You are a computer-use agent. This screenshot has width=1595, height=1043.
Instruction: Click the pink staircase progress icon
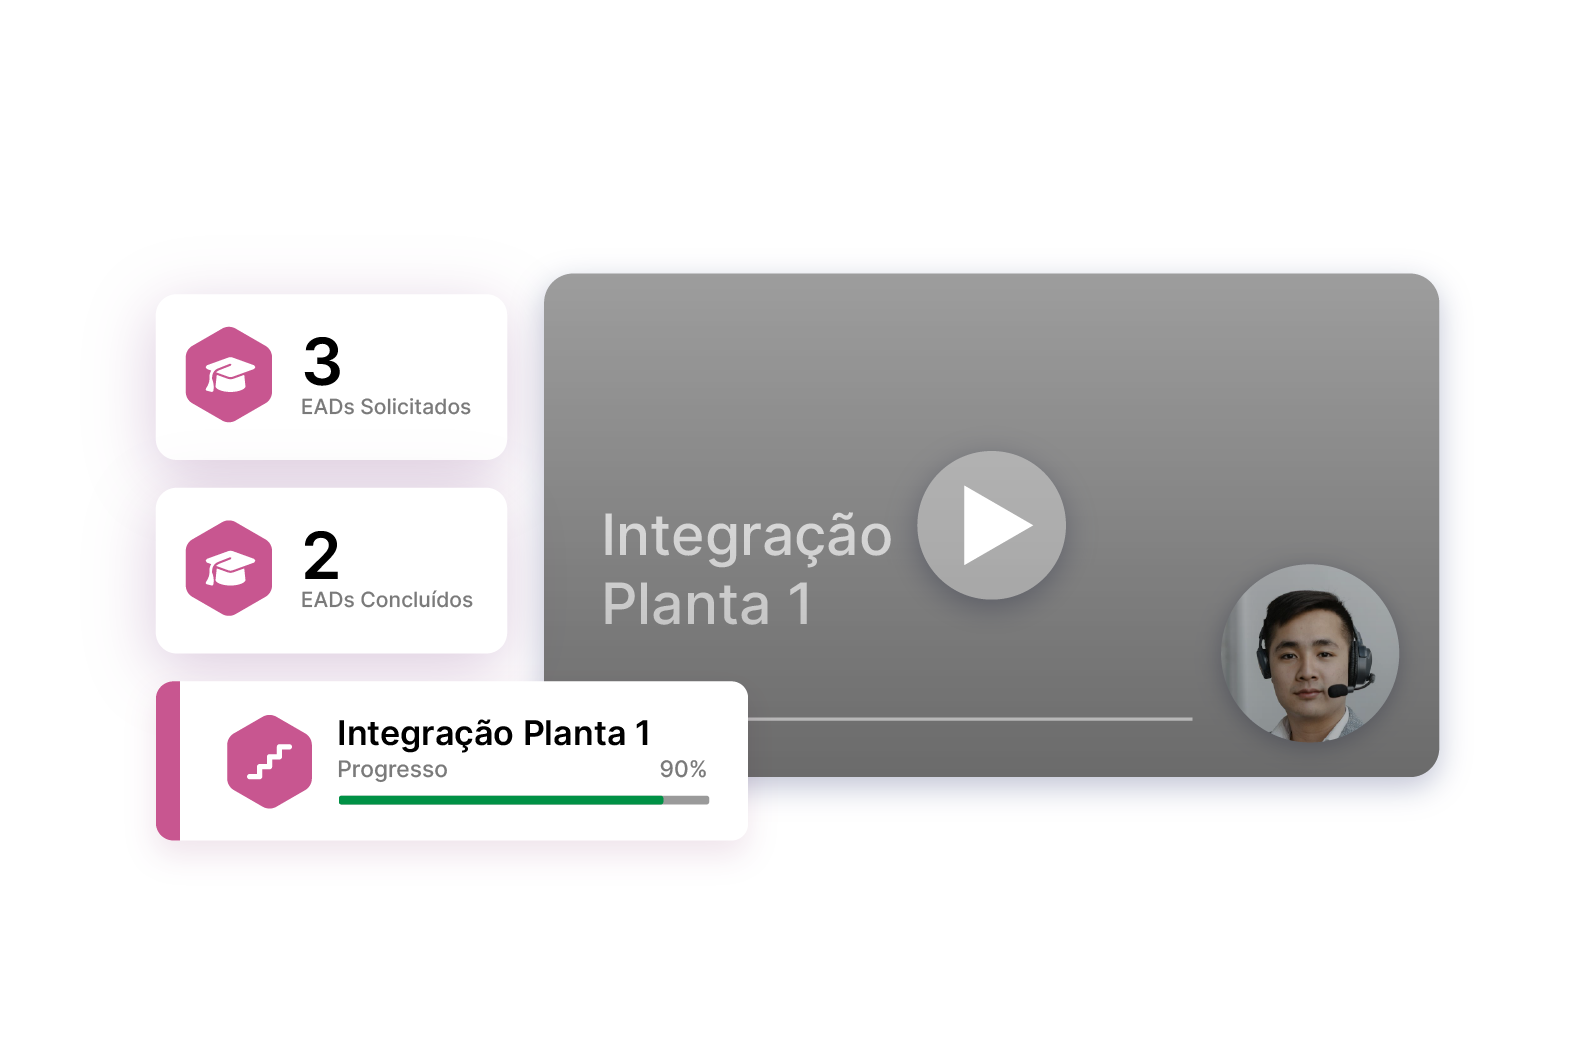tap(269, 762)
